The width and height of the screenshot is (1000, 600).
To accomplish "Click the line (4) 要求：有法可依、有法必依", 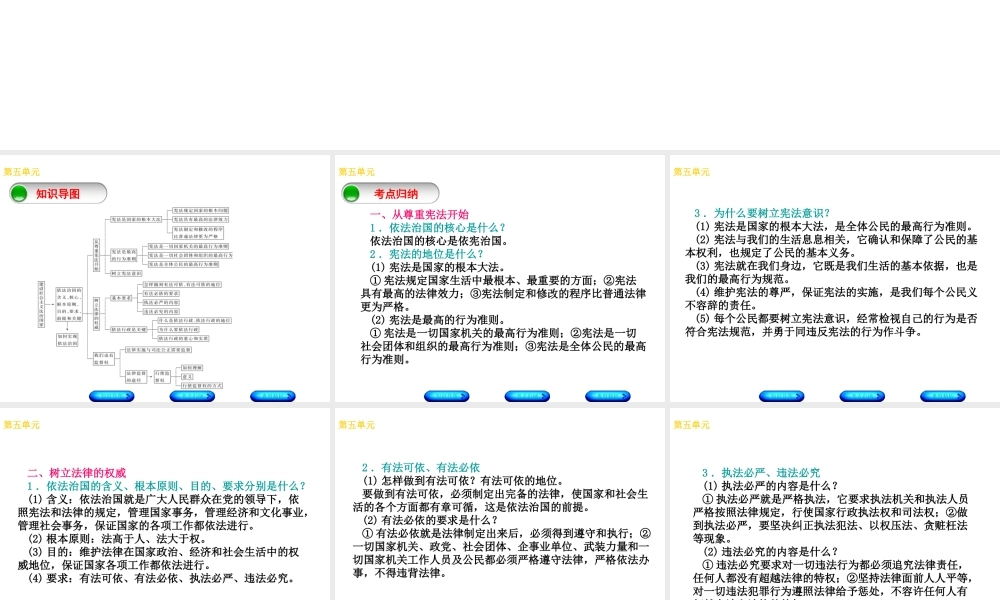I will pyautogui.click(x=162, y=578).
